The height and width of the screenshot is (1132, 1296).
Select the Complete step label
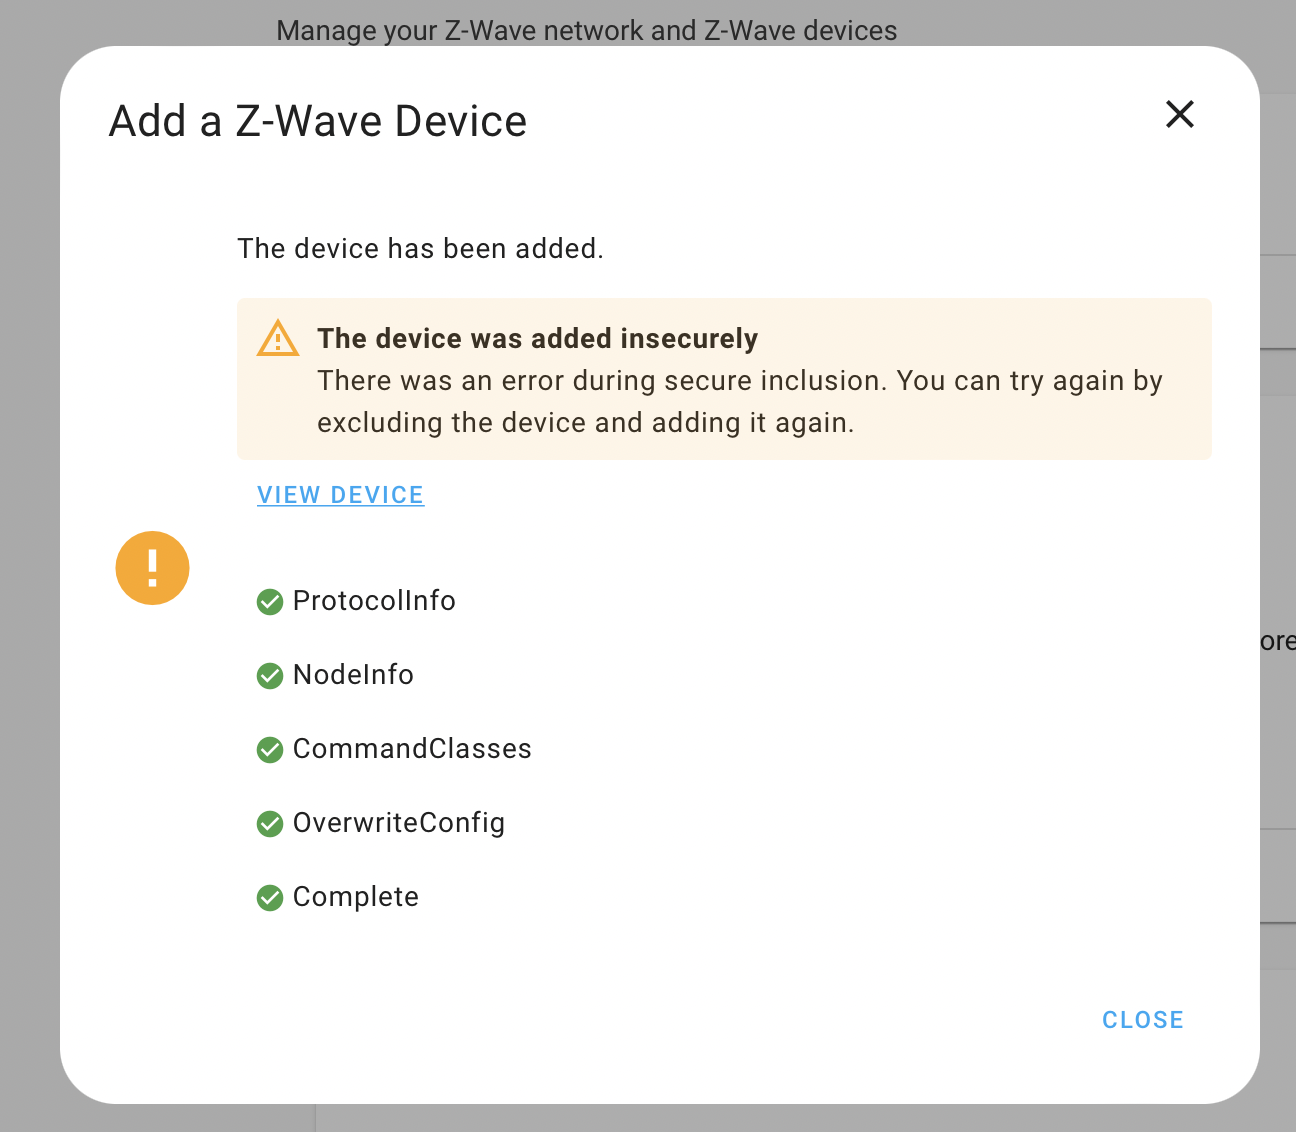point(355,897)
